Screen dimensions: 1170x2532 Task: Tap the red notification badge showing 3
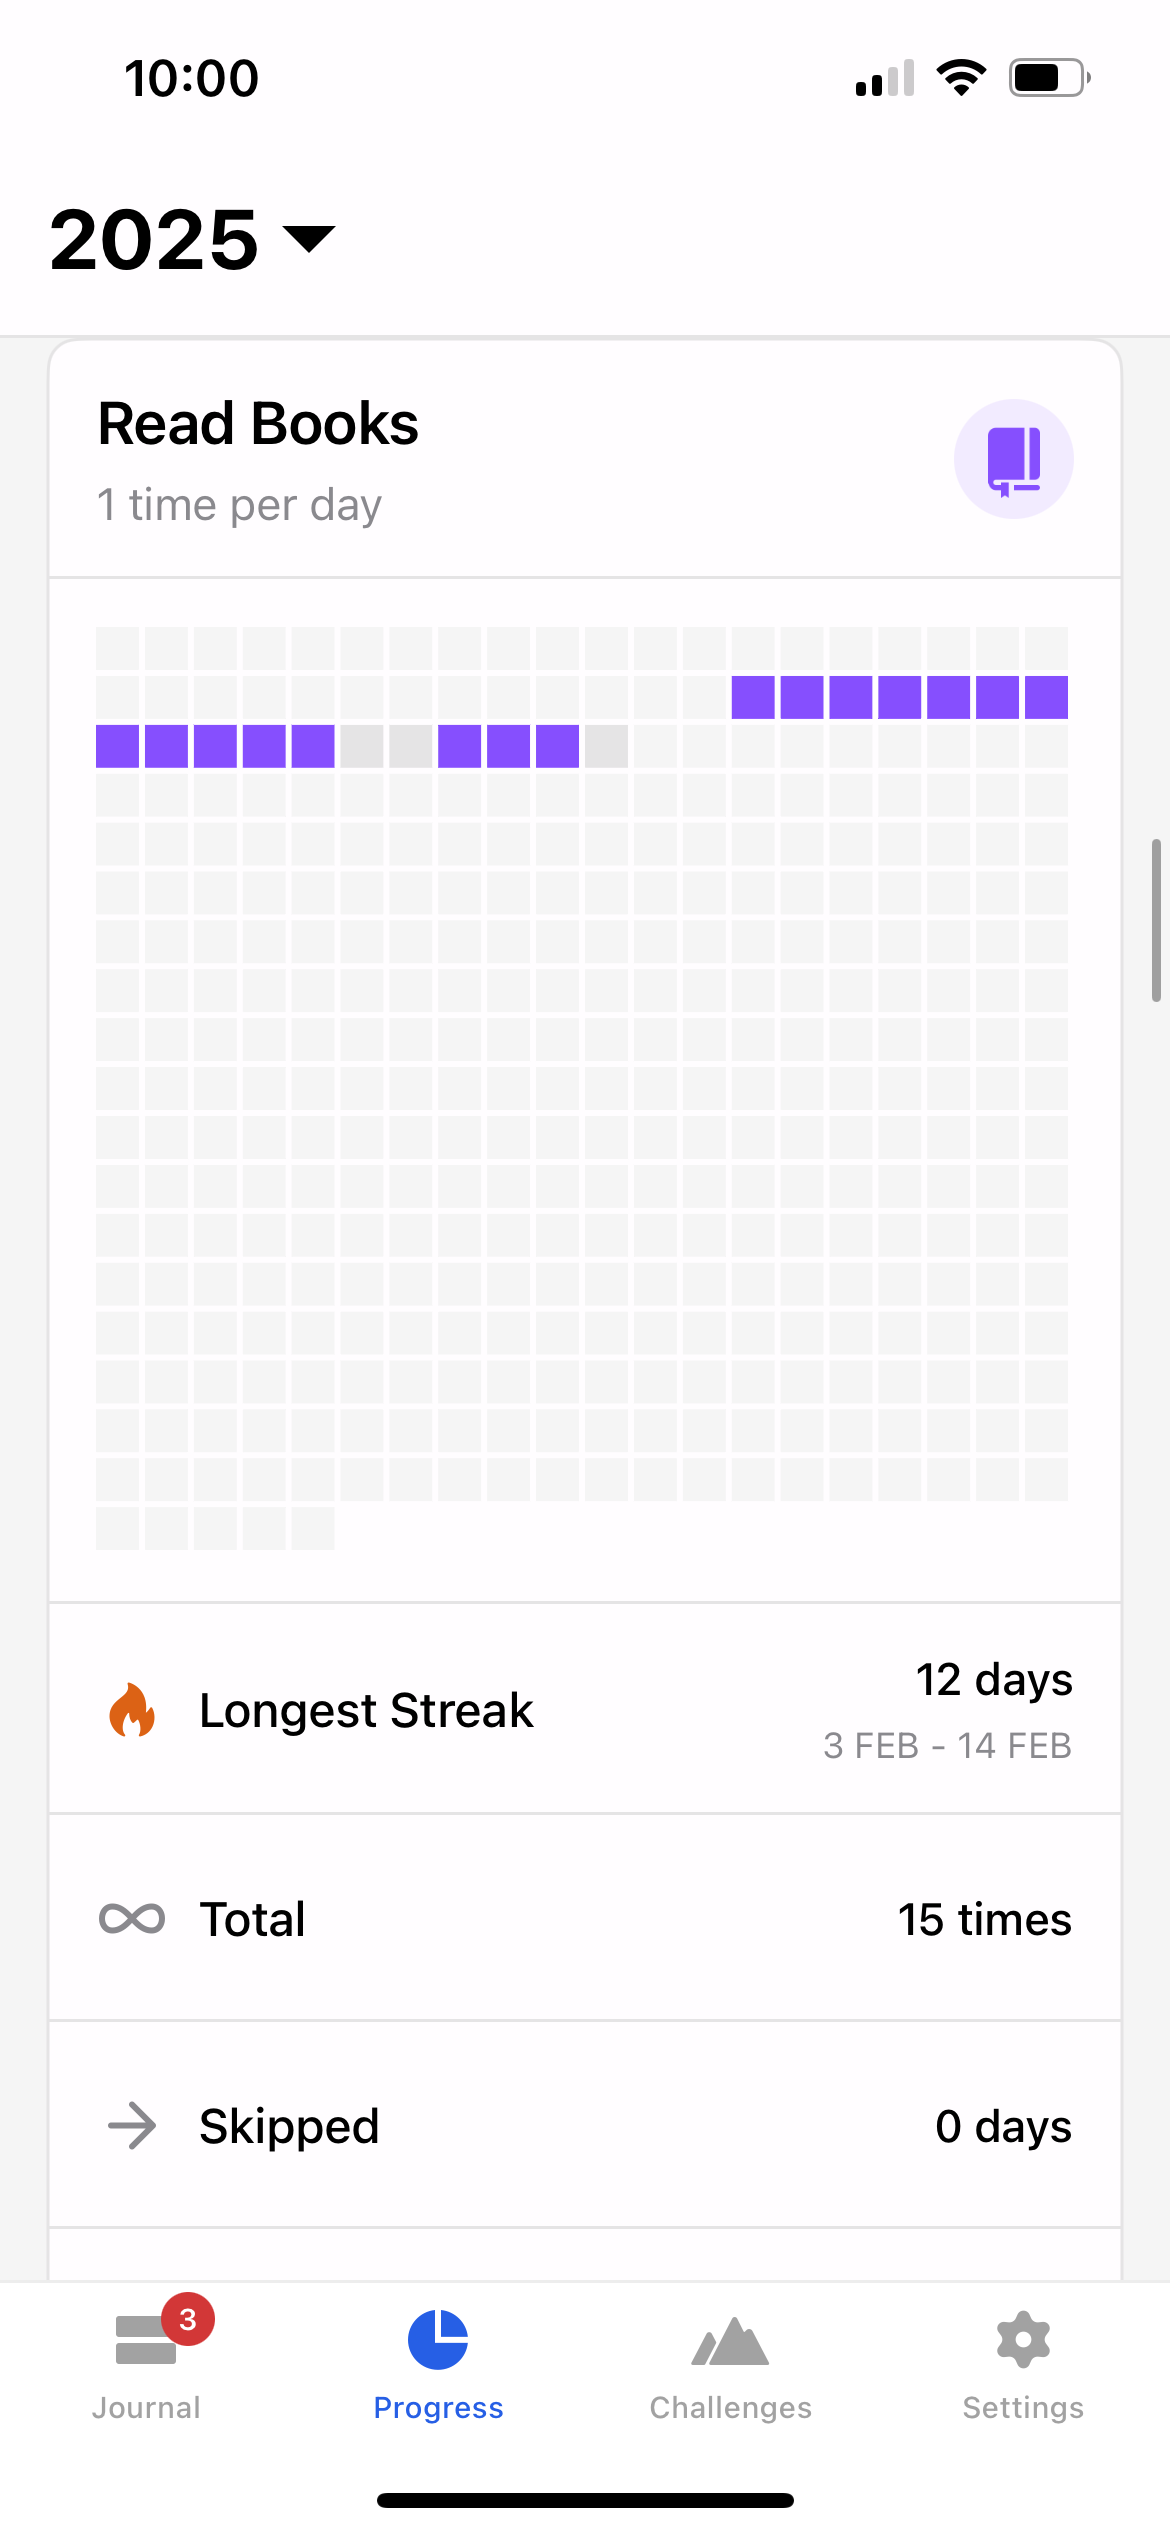click(x=188, y=2319)
